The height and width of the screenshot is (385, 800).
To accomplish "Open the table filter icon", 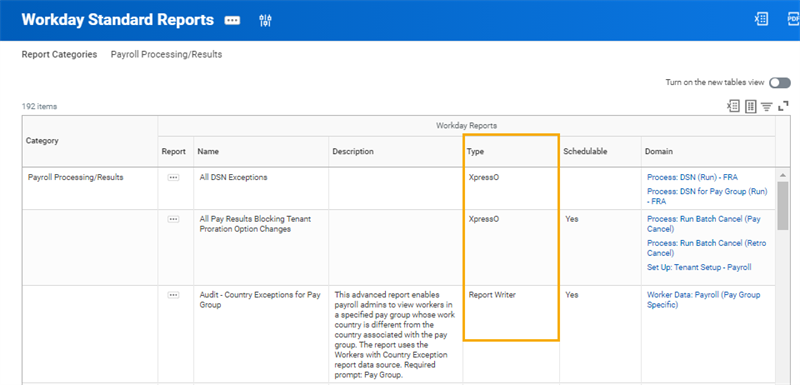I will pyautogui.click(x=766, y=107).
